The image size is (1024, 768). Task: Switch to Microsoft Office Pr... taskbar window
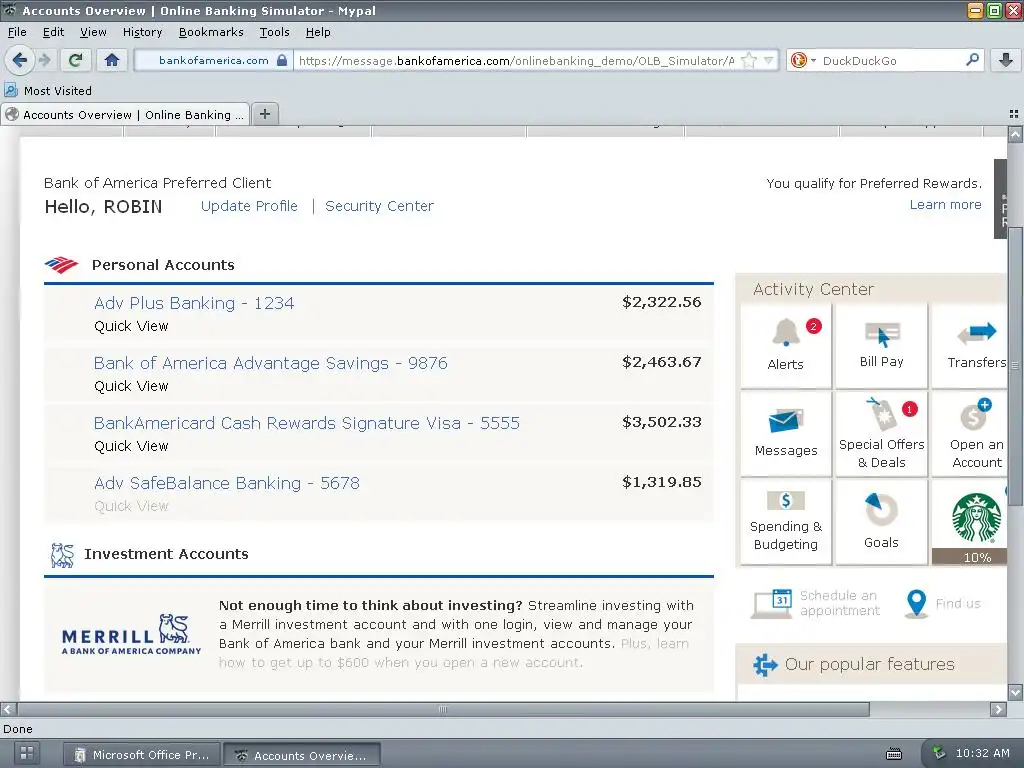click(x=142, y=755)
